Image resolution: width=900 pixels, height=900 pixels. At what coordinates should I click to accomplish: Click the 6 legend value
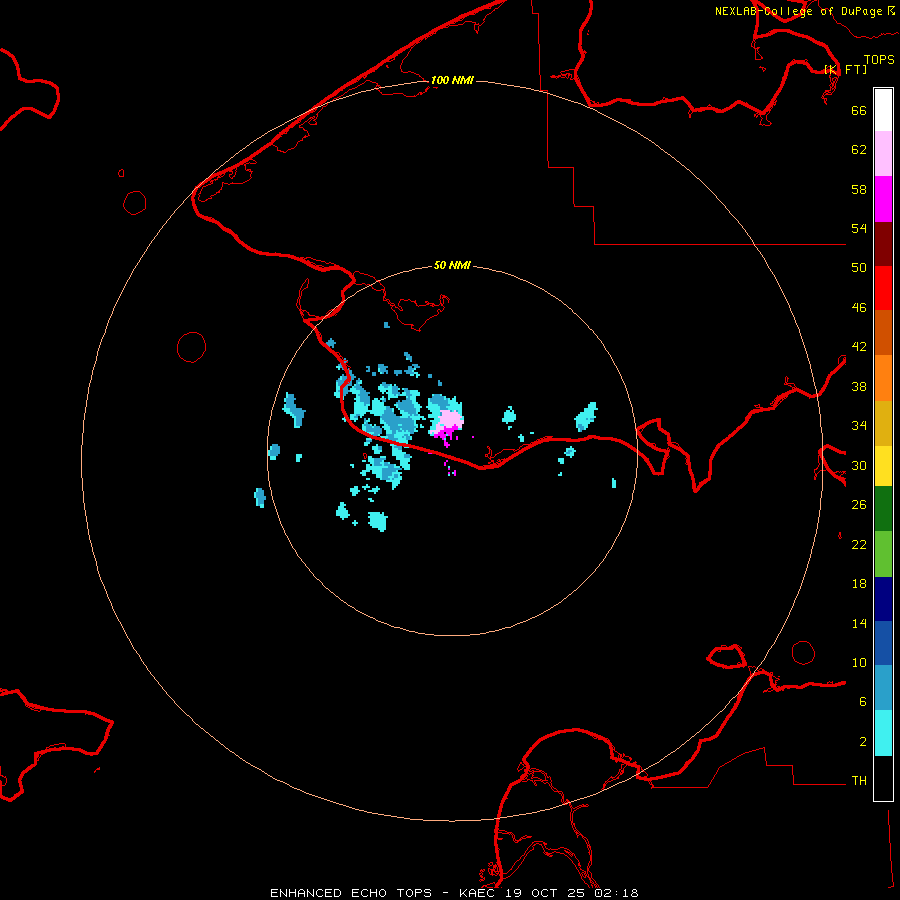863,702
